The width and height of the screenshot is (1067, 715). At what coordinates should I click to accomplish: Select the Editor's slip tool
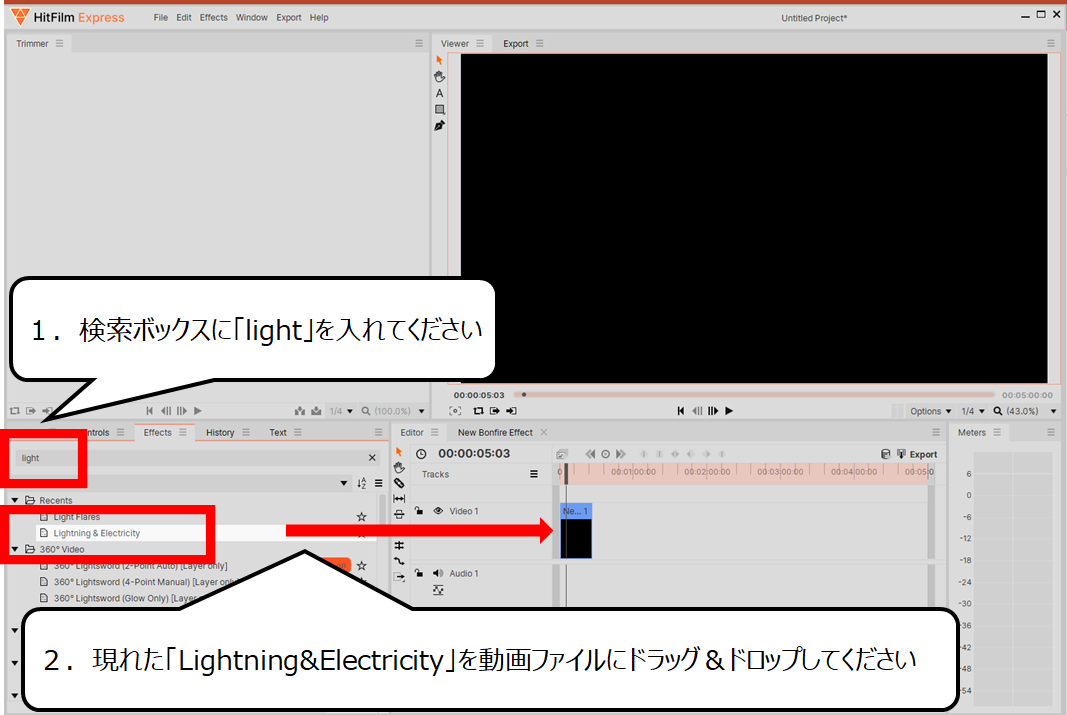click(x=399, y=499)
